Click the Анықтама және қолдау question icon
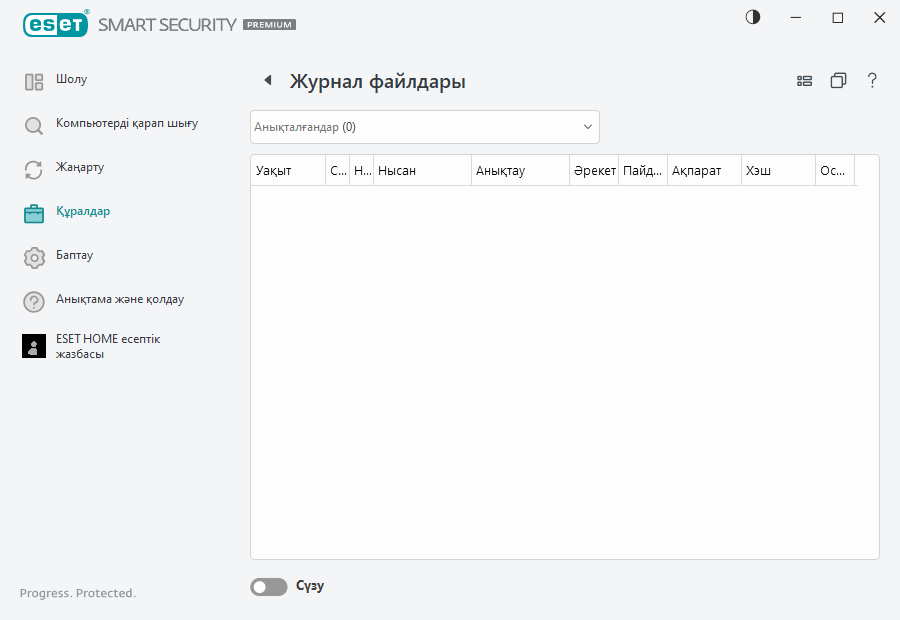 (33, 300)
